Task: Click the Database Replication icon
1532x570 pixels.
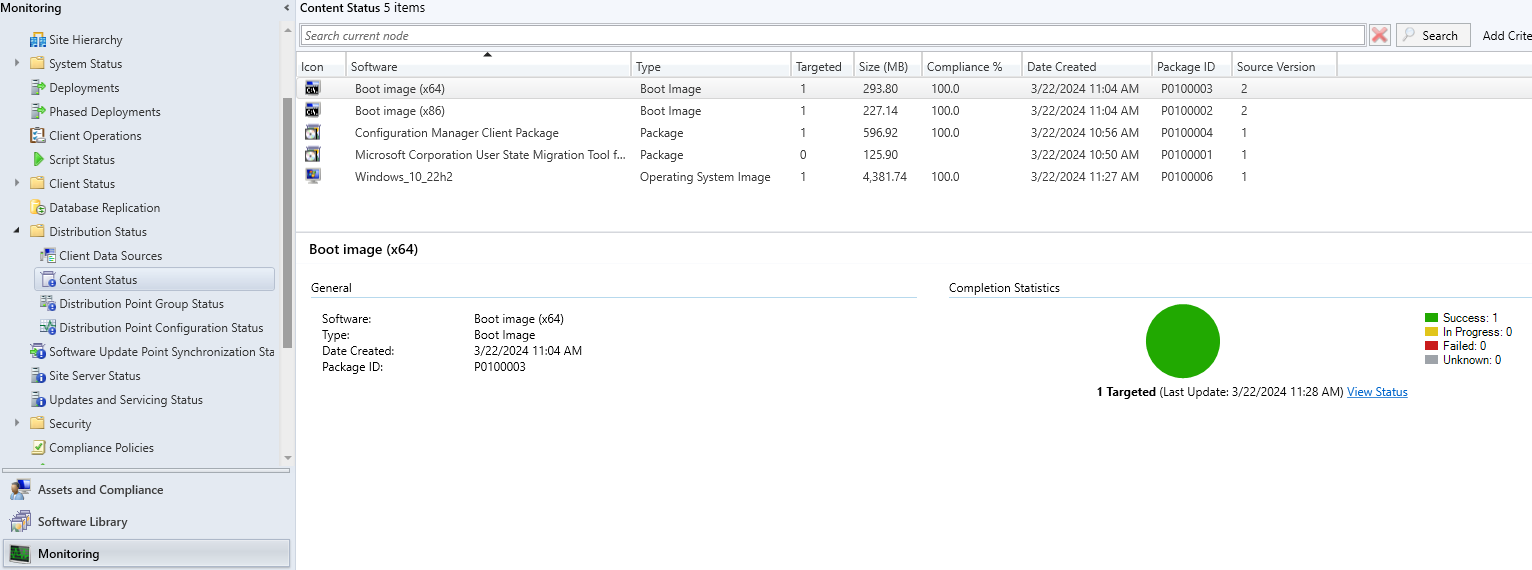Action: [x=38, y=208]
